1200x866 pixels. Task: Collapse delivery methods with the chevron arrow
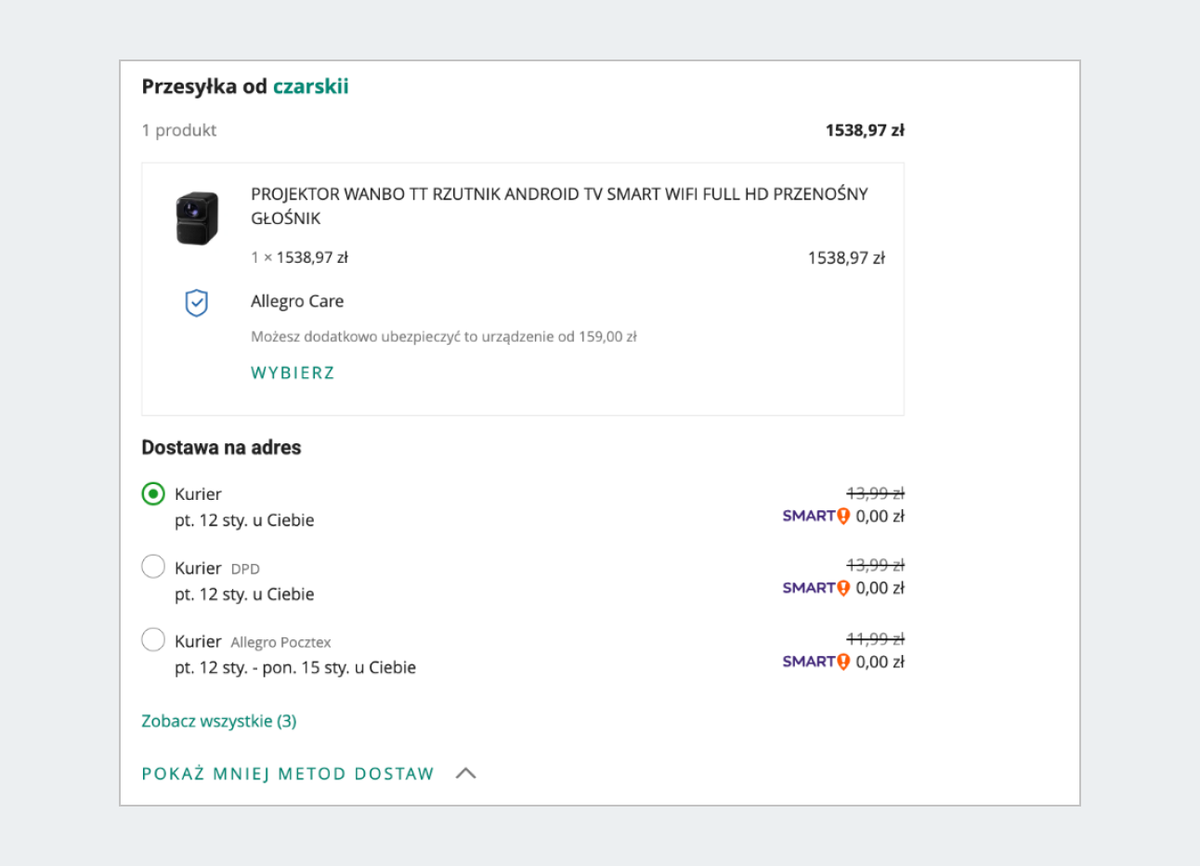click(465, 773)
